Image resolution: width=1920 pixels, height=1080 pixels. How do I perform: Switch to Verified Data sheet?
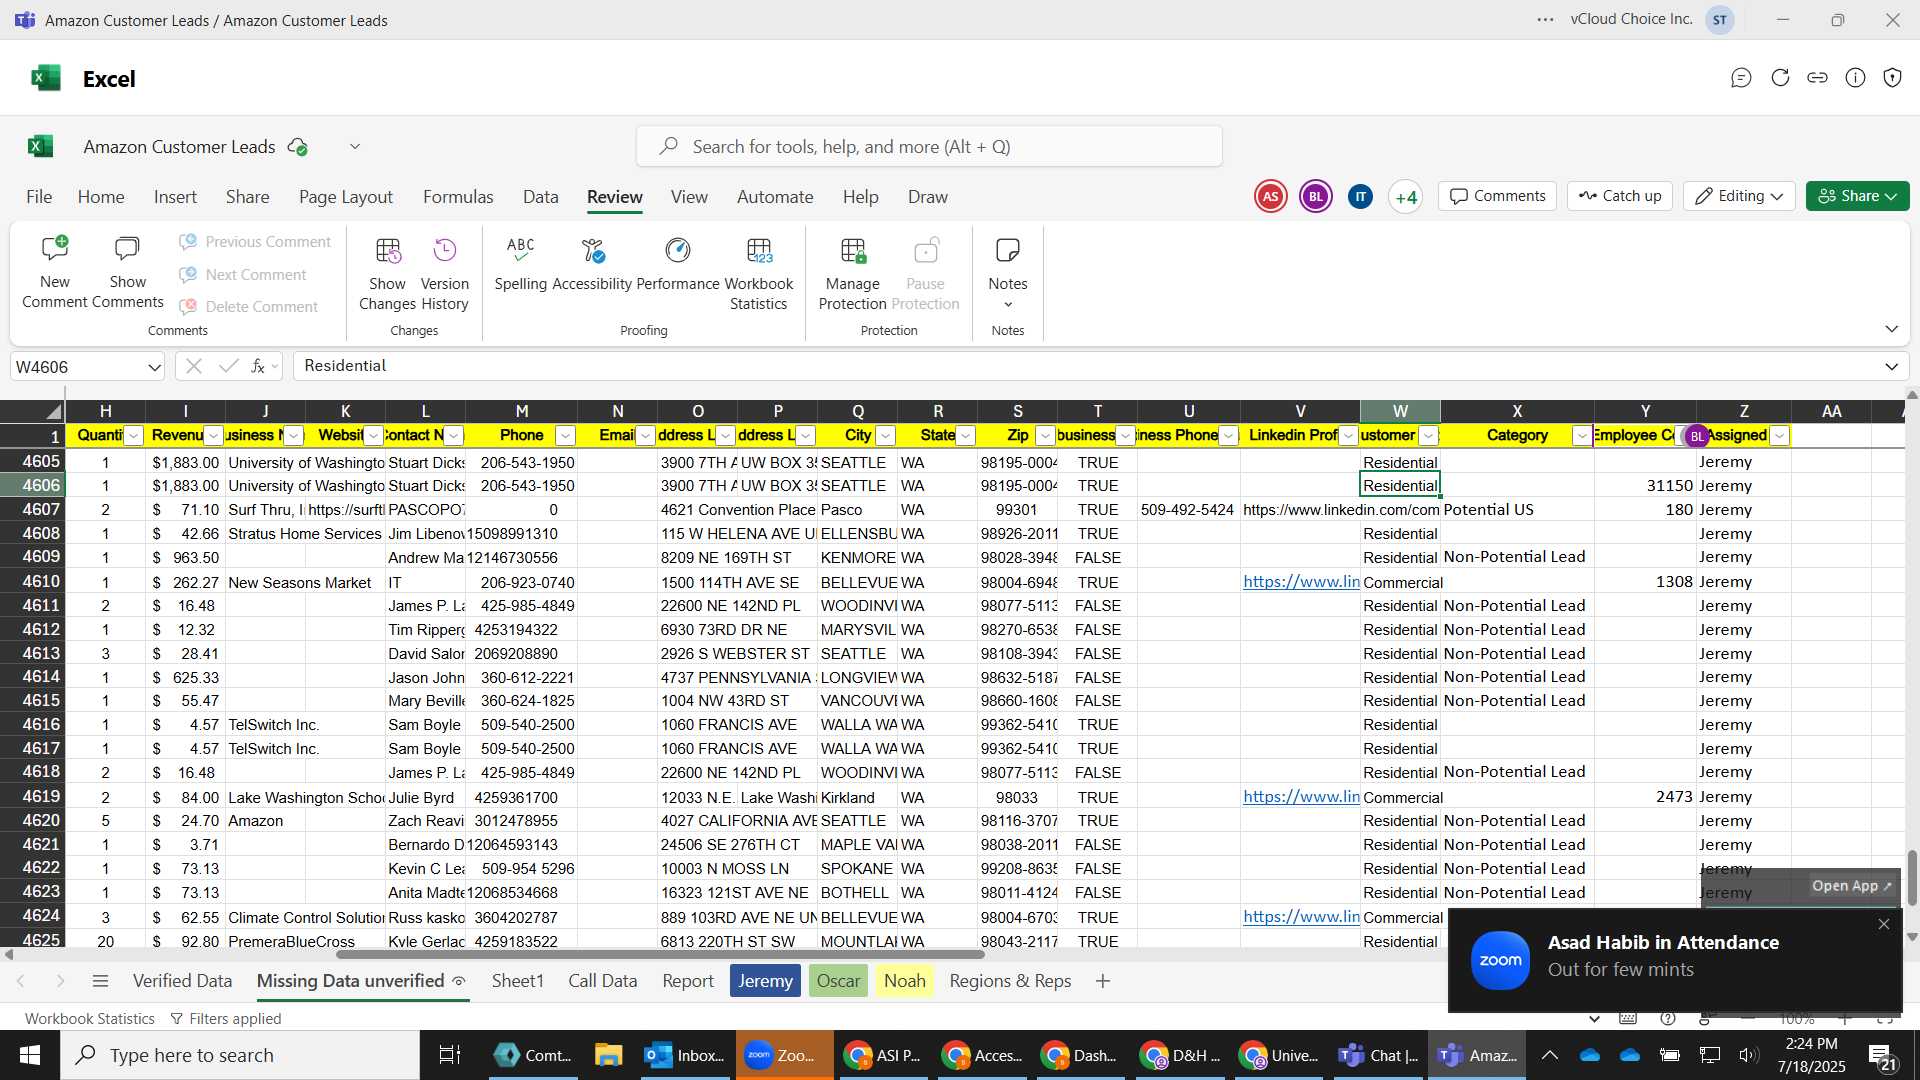point(182,981)
